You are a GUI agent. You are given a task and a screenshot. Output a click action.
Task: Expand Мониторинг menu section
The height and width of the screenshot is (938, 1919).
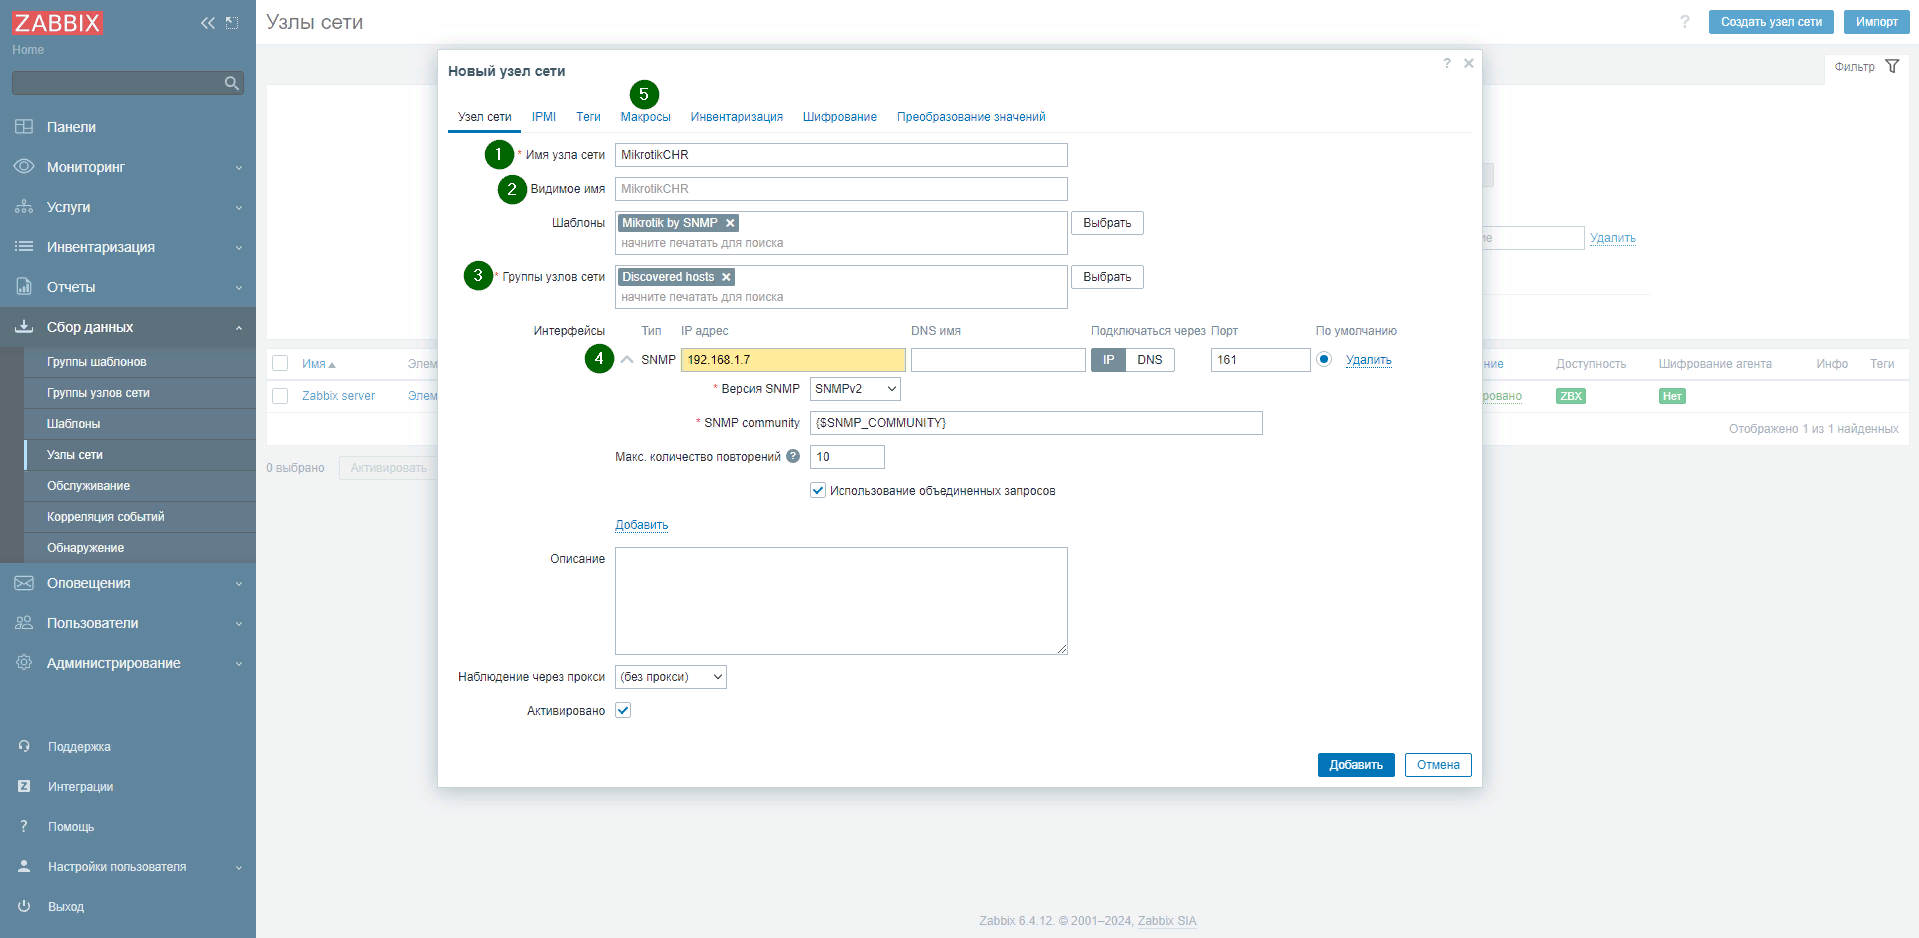pyautogui.click(x=239, y=167)
